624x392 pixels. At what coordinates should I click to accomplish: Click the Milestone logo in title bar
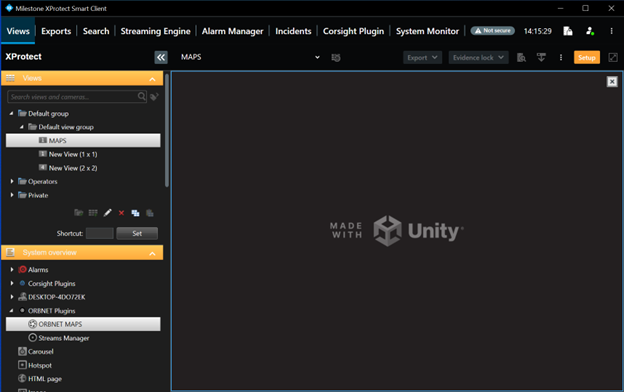(9, 8)
